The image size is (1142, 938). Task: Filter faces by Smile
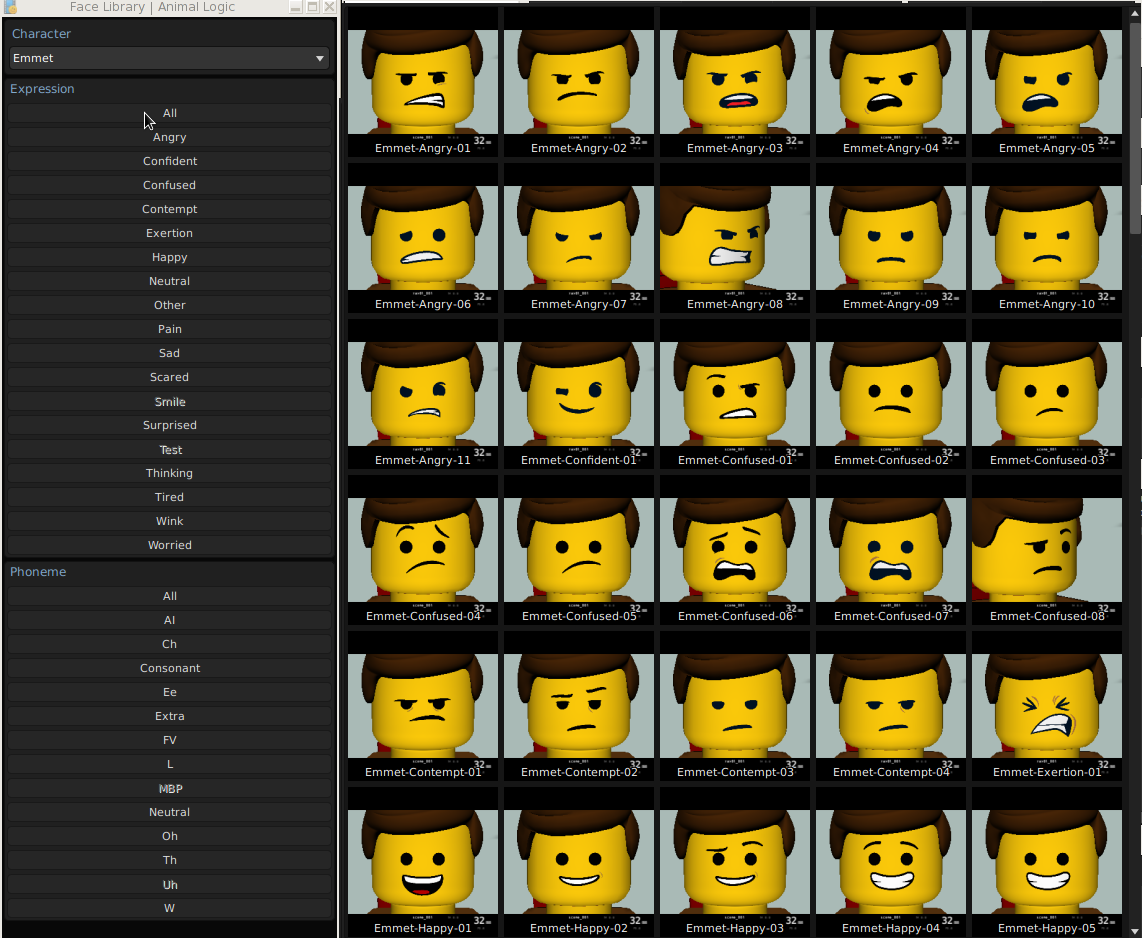tap(169, 401)
